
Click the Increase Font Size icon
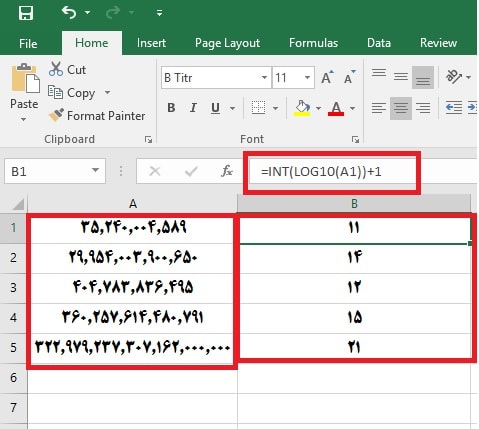click(x=327, y=77)
